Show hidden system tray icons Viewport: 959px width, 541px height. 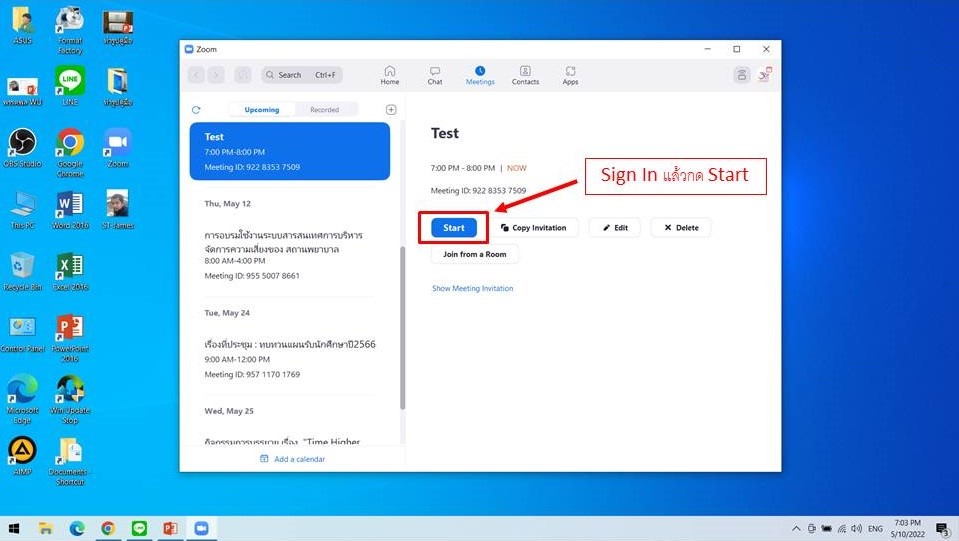(796, 529)
